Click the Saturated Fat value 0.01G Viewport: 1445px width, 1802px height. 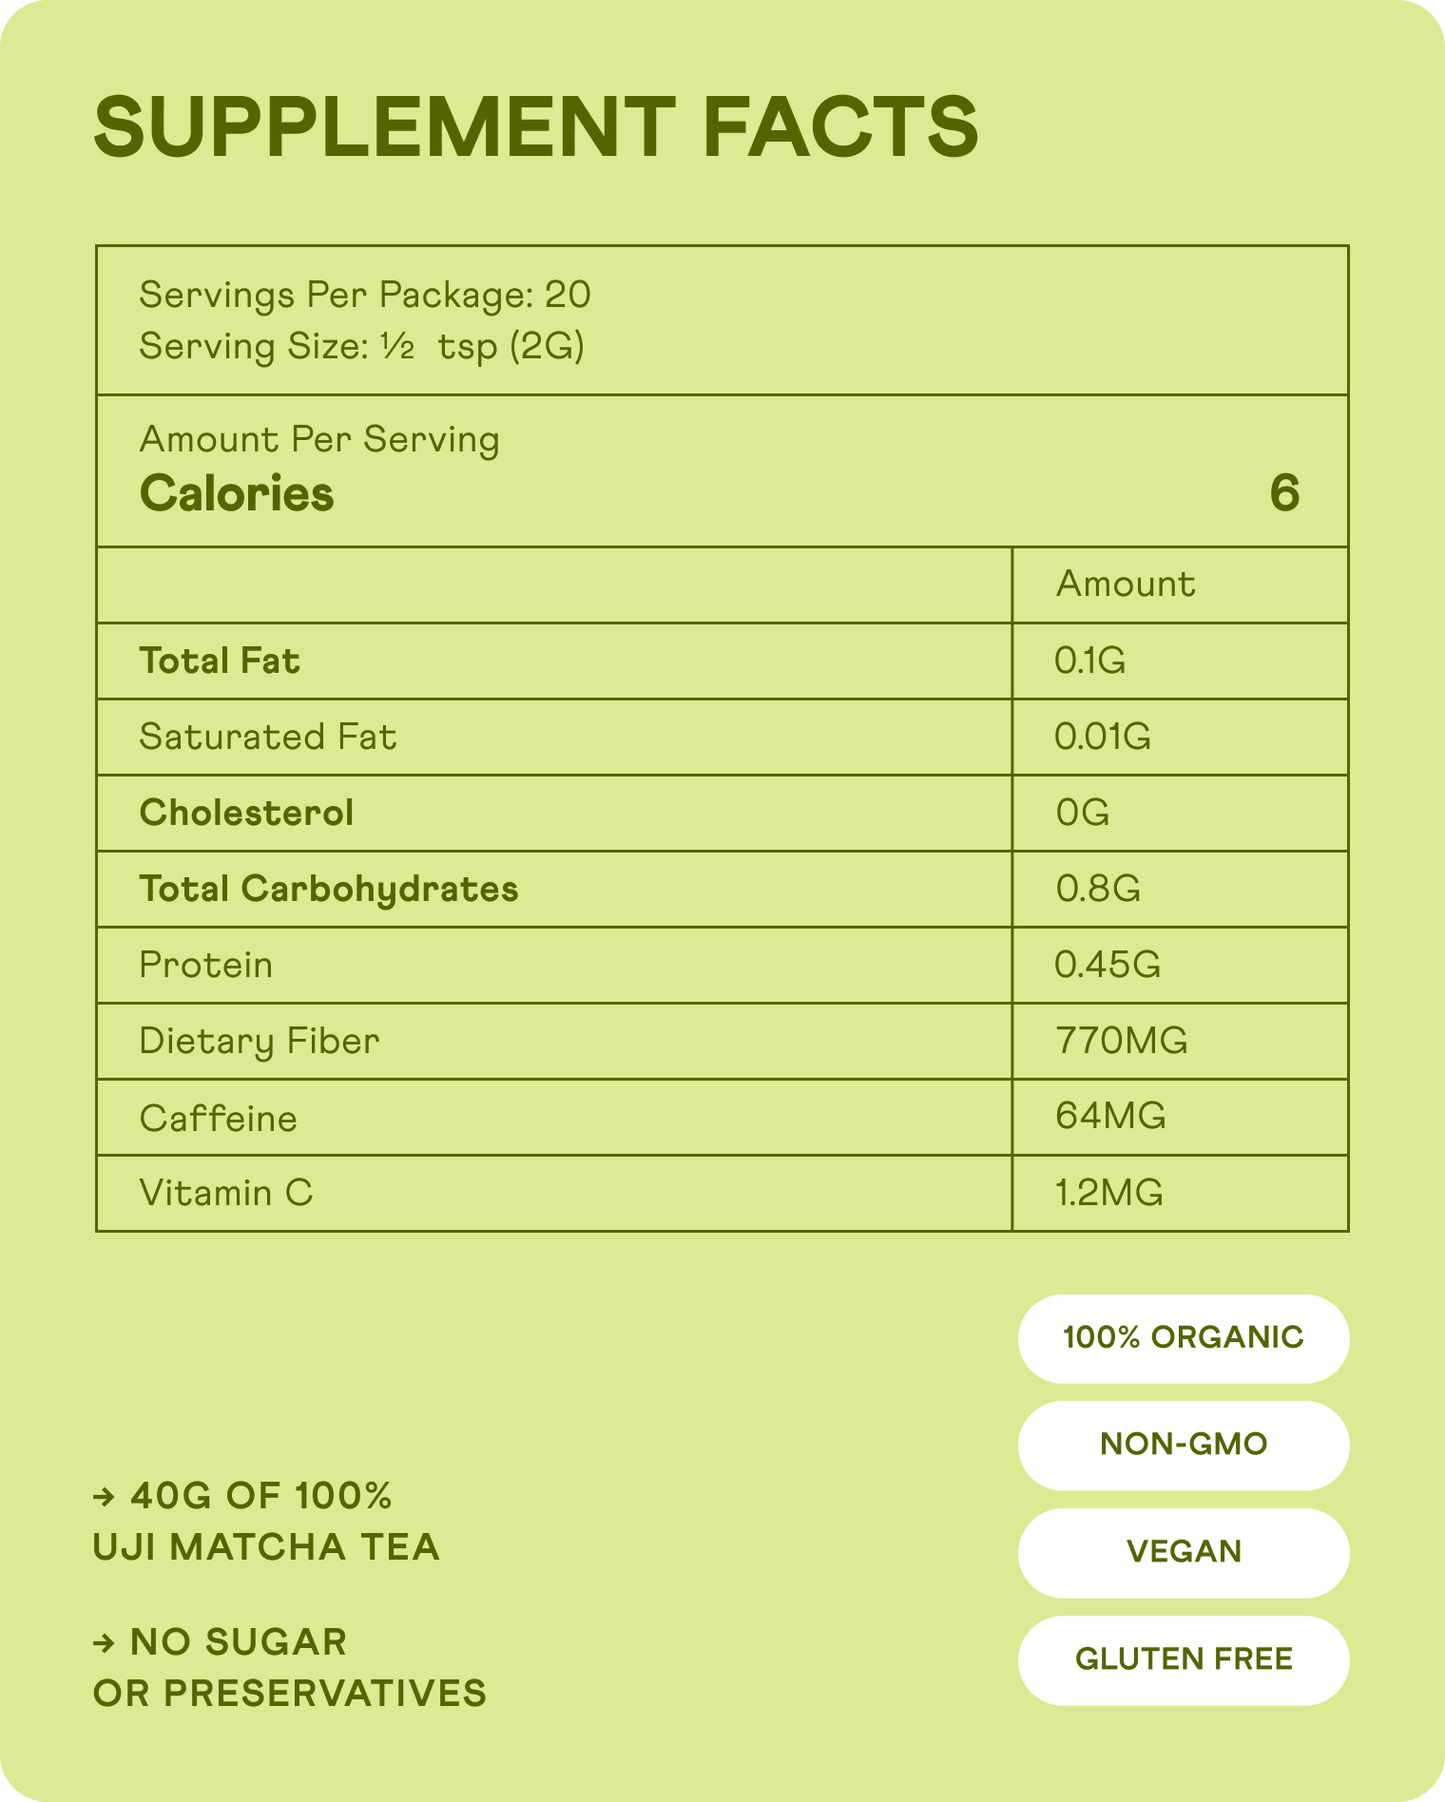coord(1102,737)
